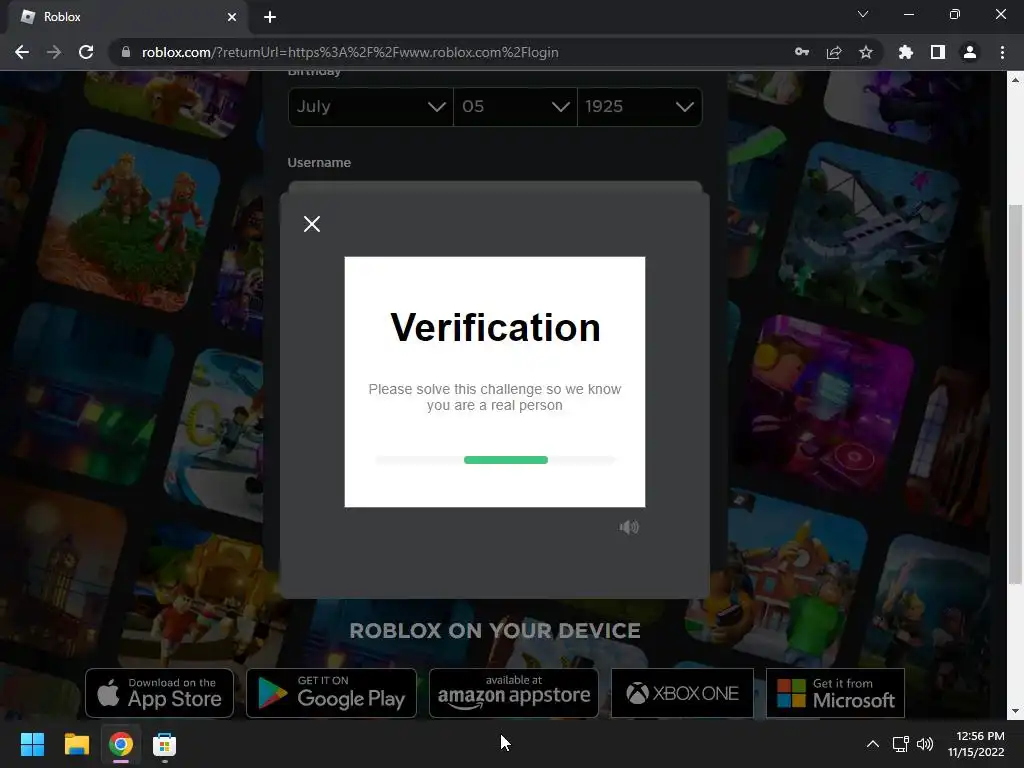
Task: Click the 'ROBLOX ON YOUR DEVICE' heading
Action: [495, 630]
